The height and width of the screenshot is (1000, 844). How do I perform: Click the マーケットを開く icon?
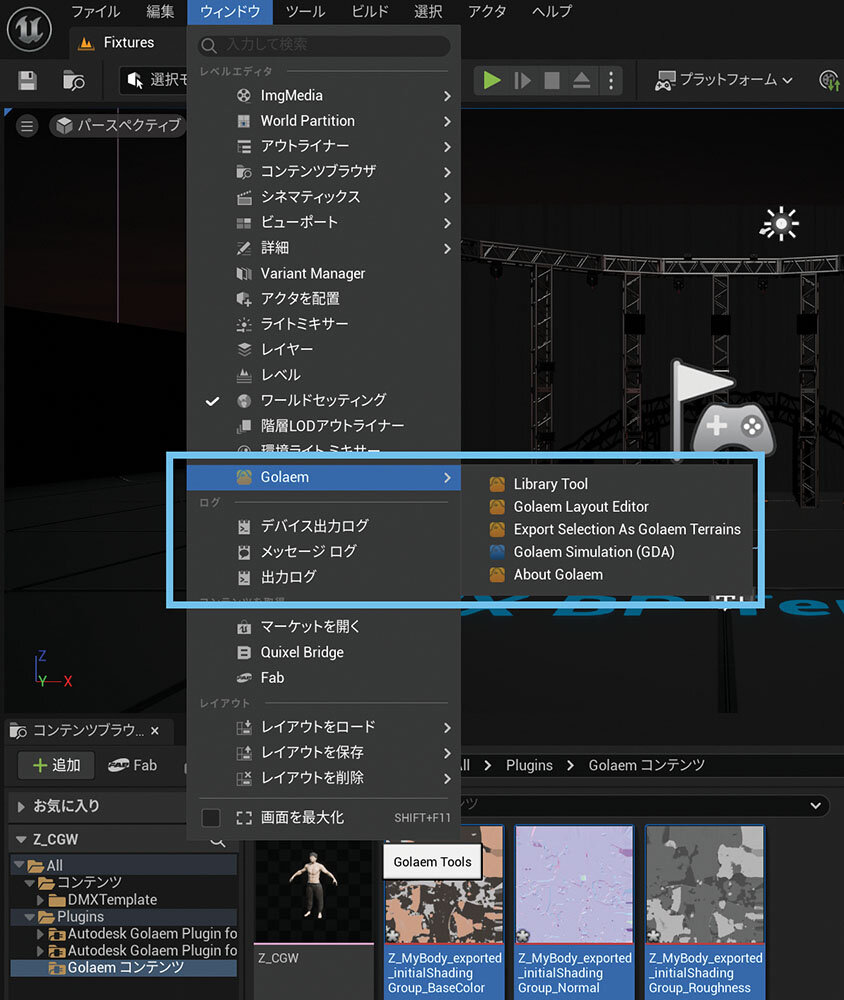[244, 628]
